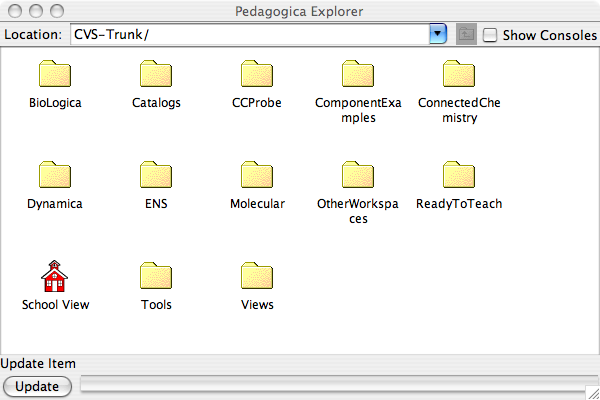Click the Update Item status text
Screen dimensions: 600x400
point(38,363)
